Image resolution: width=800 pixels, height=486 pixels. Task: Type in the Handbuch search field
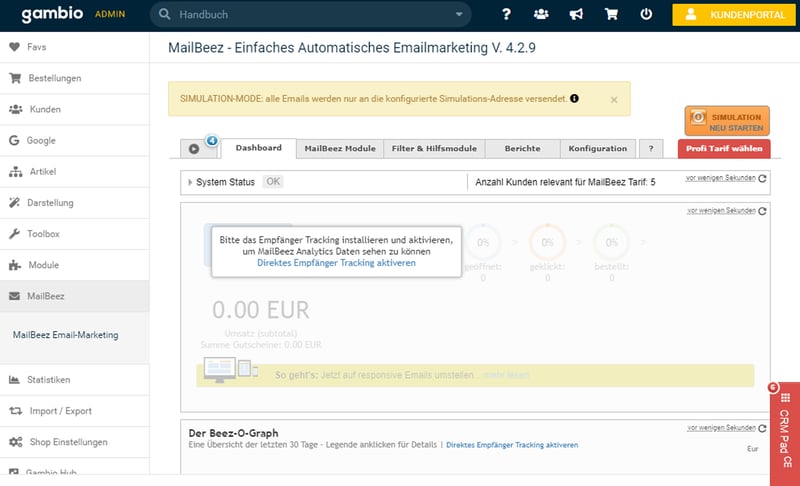point(310,15)
